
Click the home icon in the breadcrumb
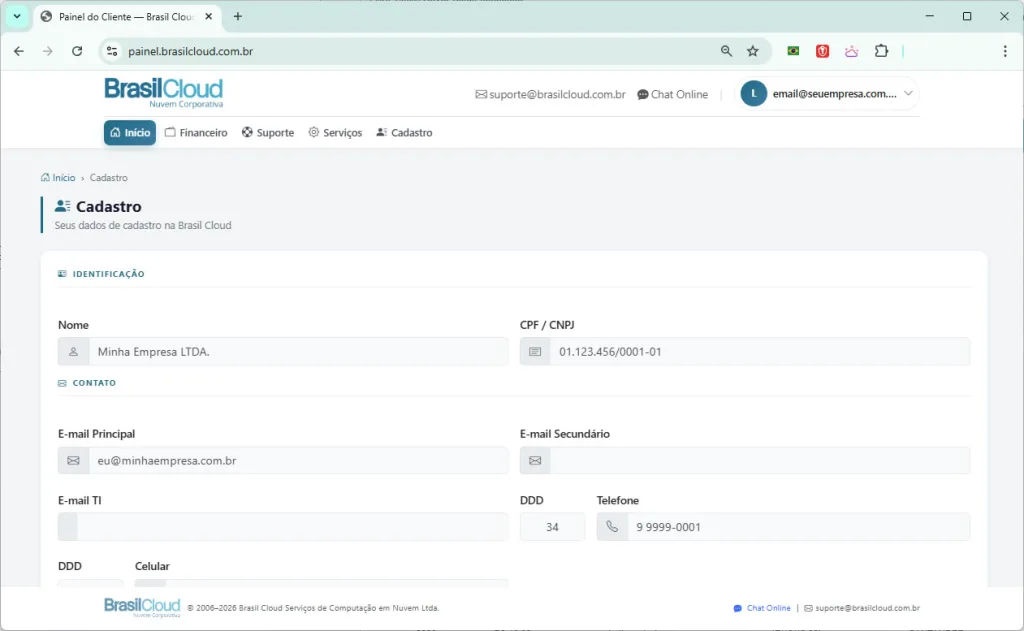[x=45, y=177]
